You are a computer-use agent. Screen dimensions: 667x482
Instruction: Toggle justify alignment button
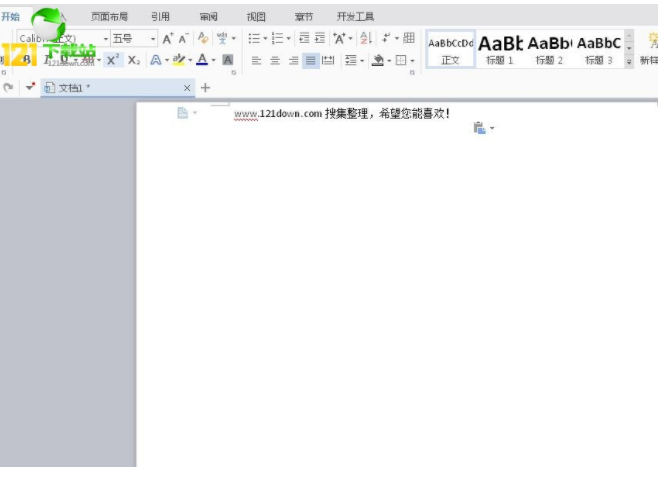point(311,61)
